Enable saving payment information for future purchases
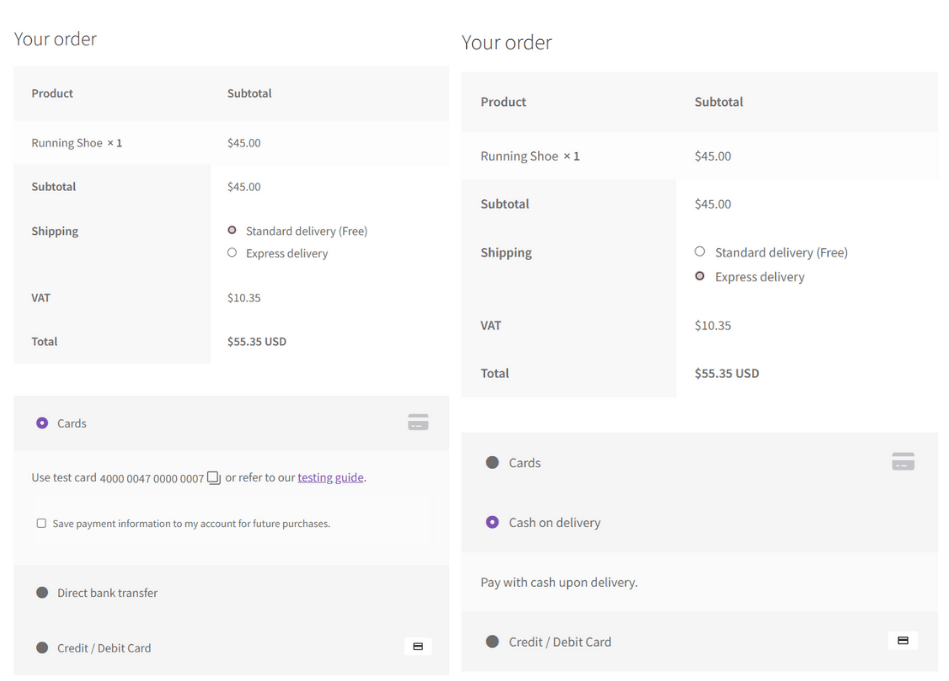 coord(41,523)
